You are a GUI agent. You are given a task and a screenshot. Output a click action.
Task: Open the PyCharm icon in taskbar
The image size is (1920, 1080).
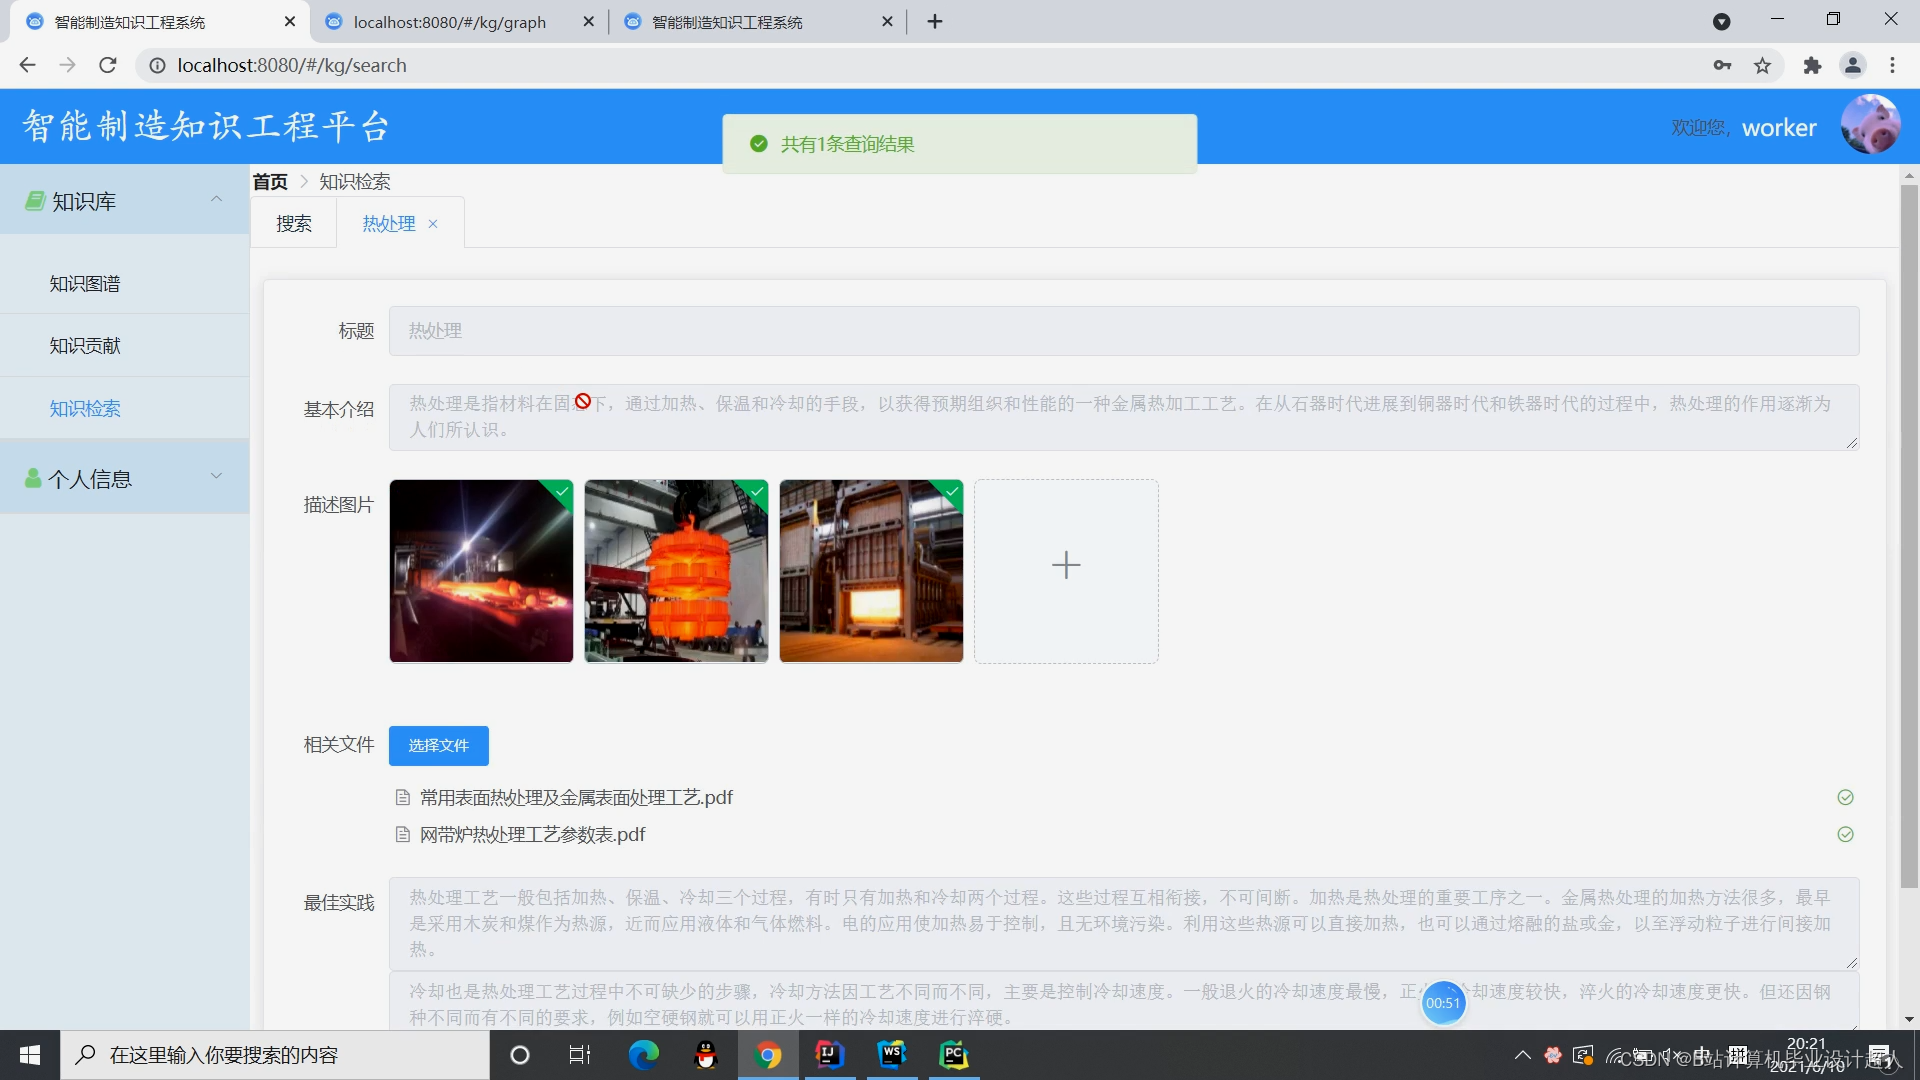tap(954, 1055)
